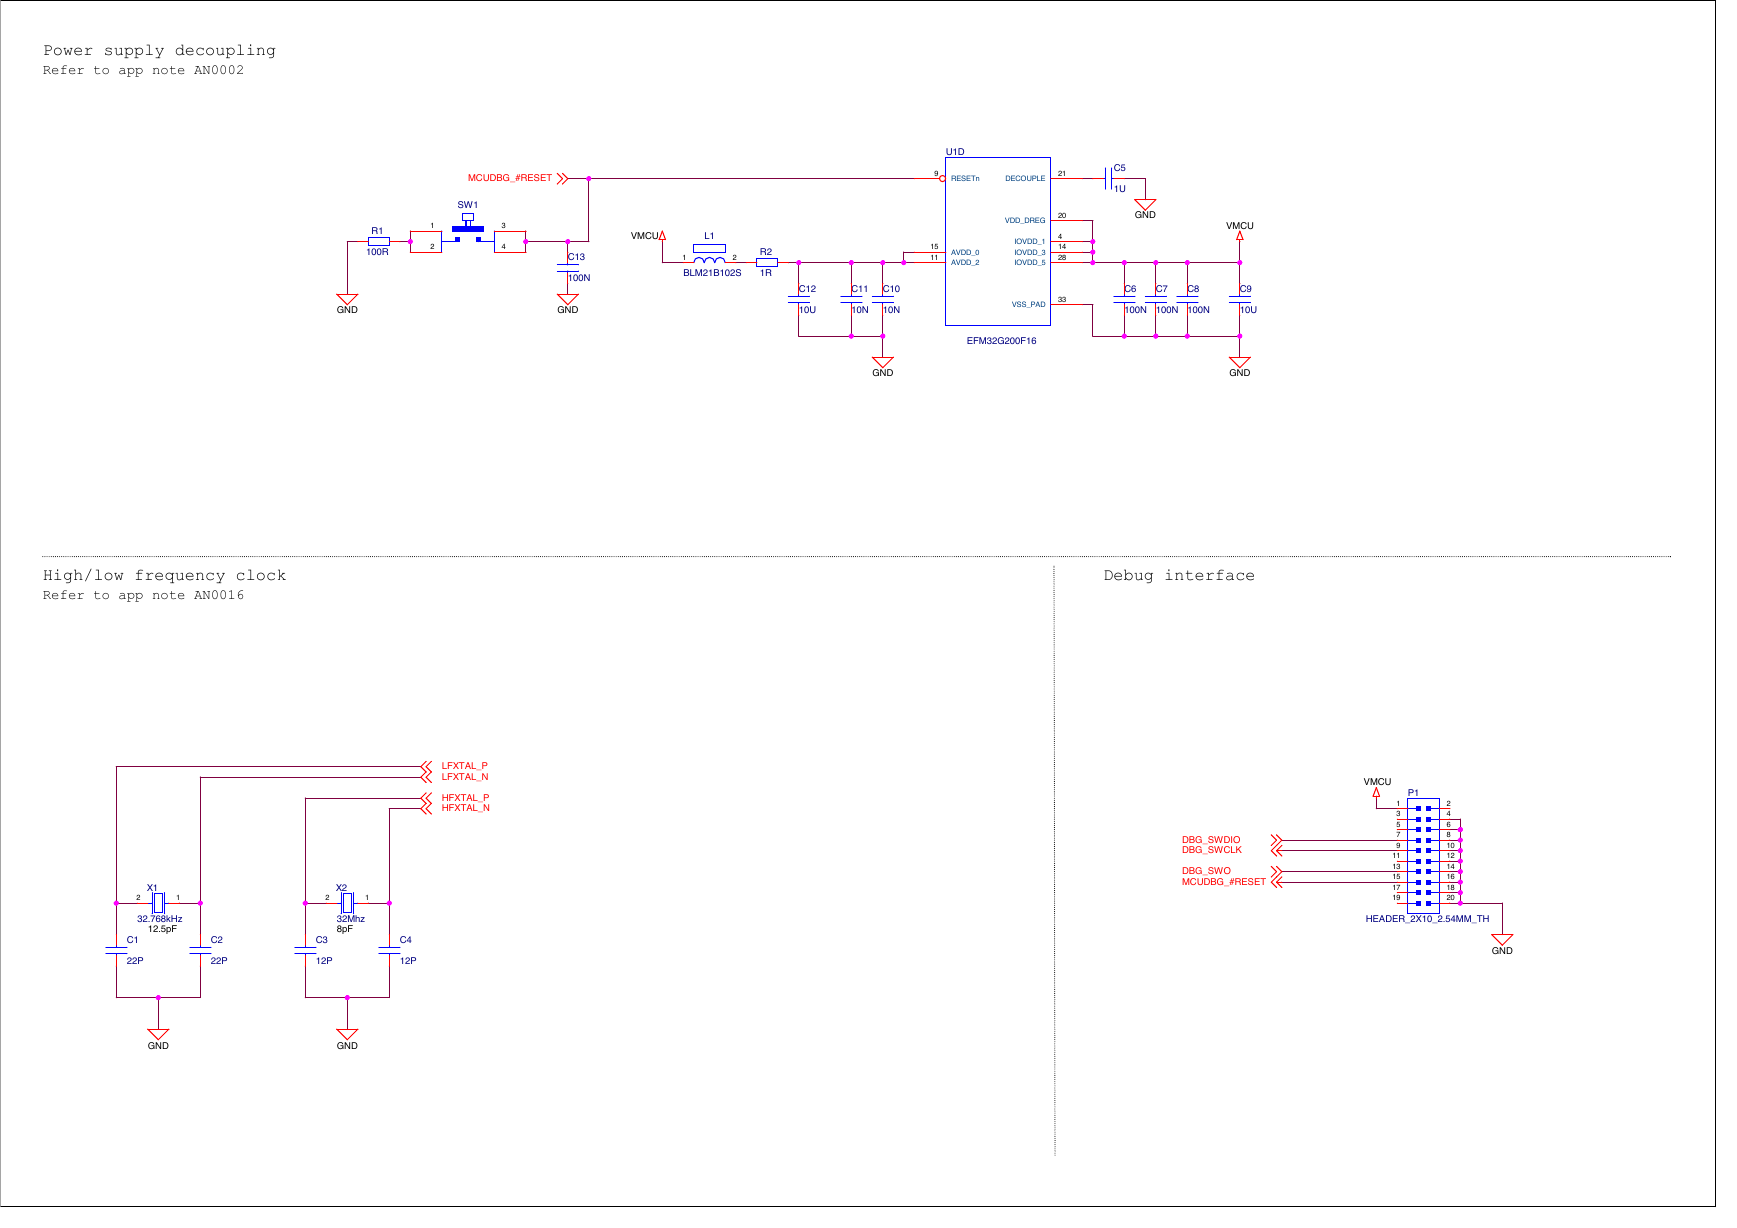The width and height of the screenshot is (1737, 1228).
Task: Click the GND symbol below C9
Action: (x=1240, y=363)
